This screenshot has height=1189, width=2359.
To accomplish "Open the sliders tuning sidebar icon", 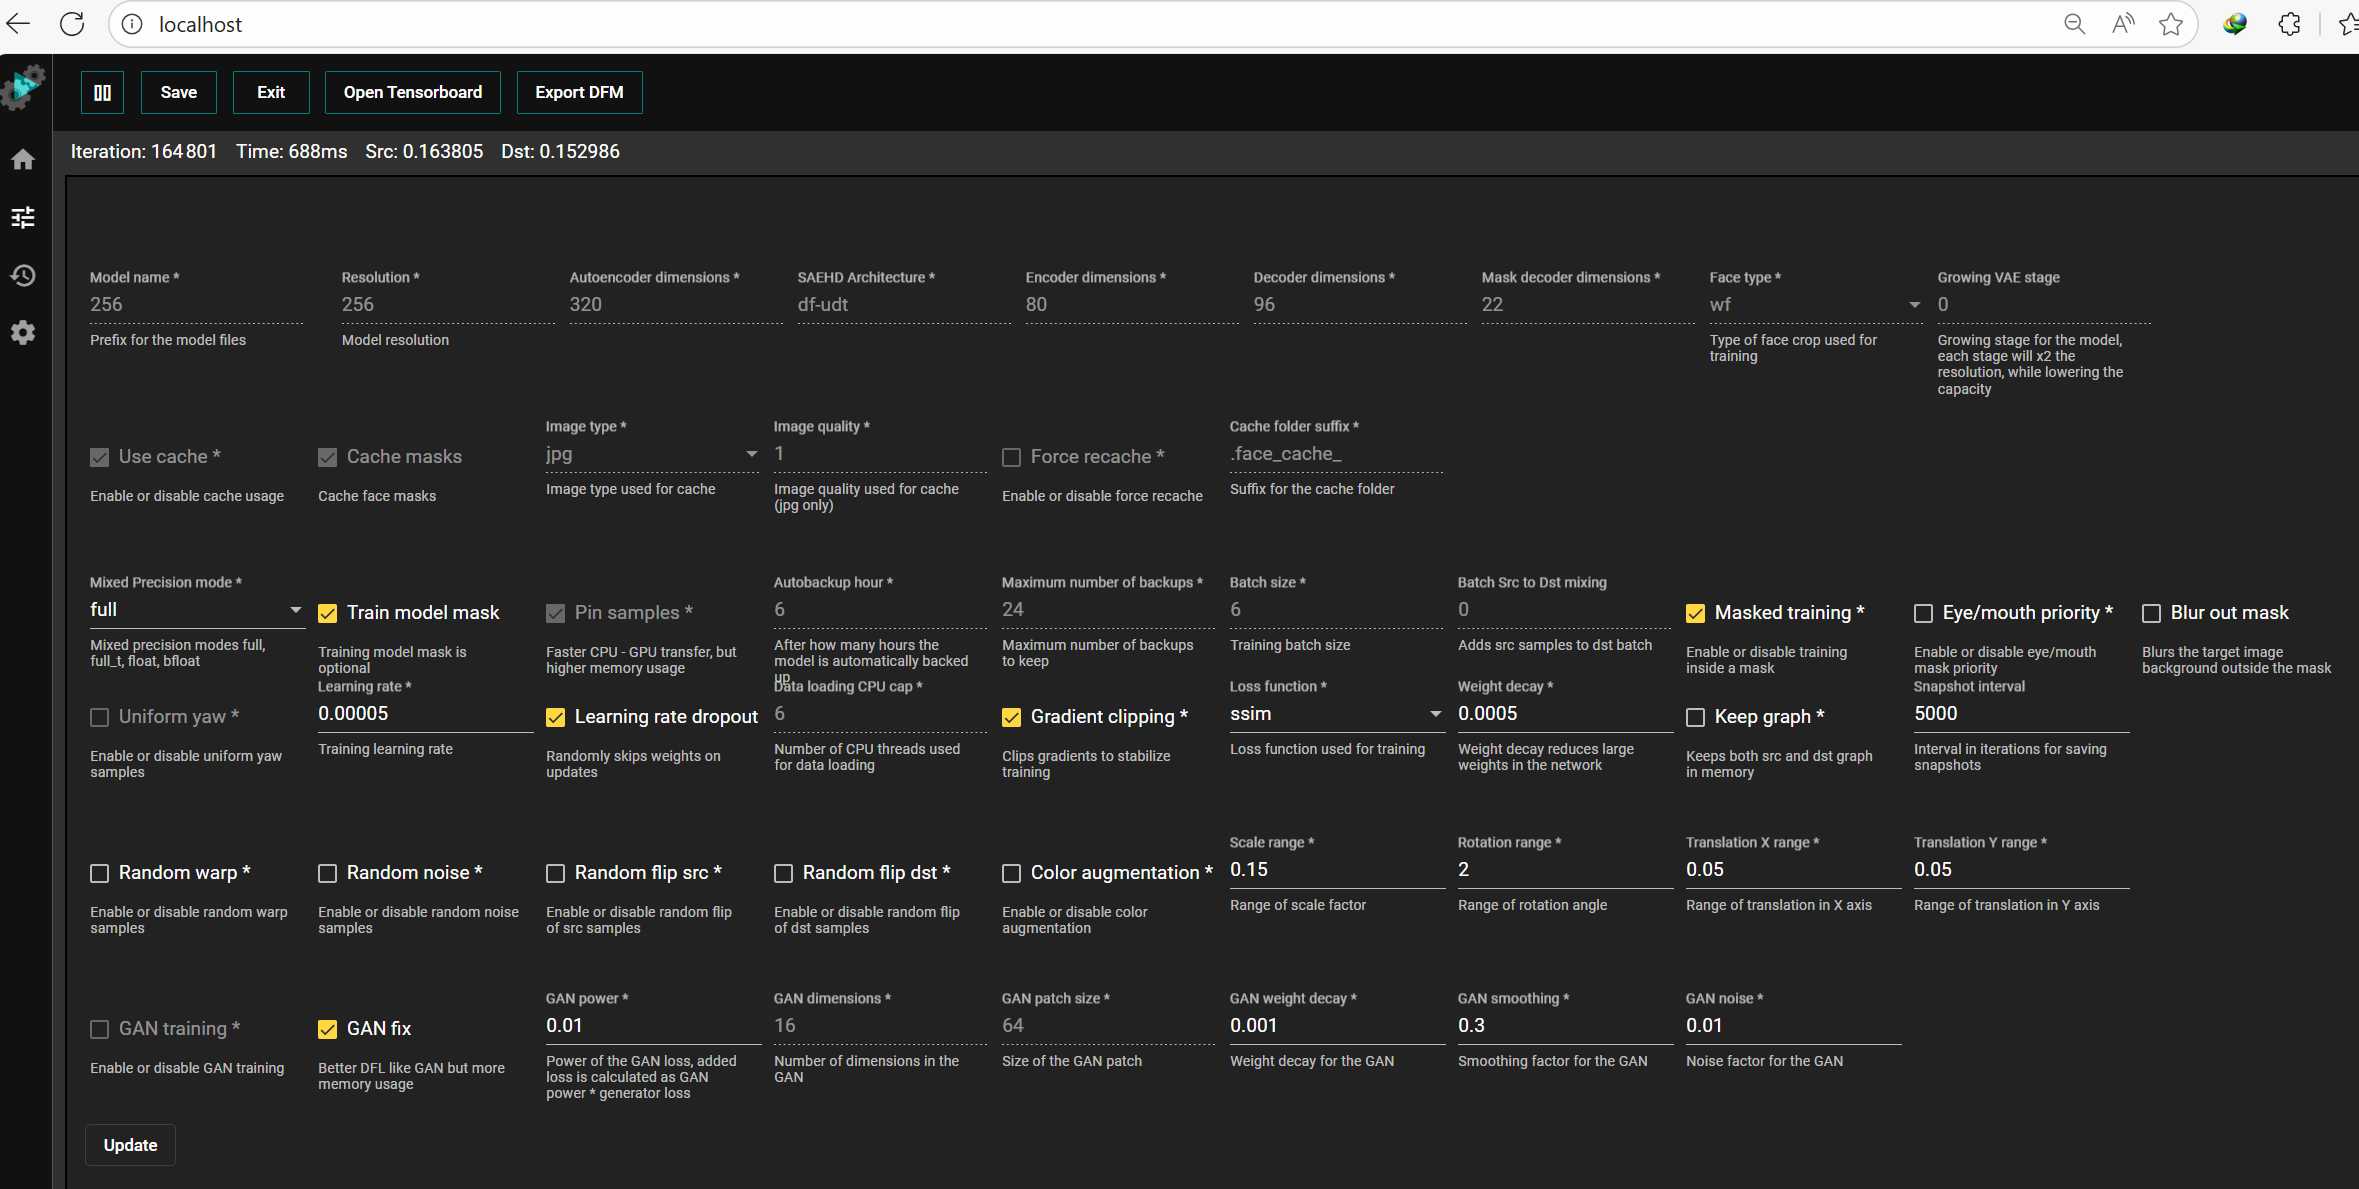I will pos(23,217).
